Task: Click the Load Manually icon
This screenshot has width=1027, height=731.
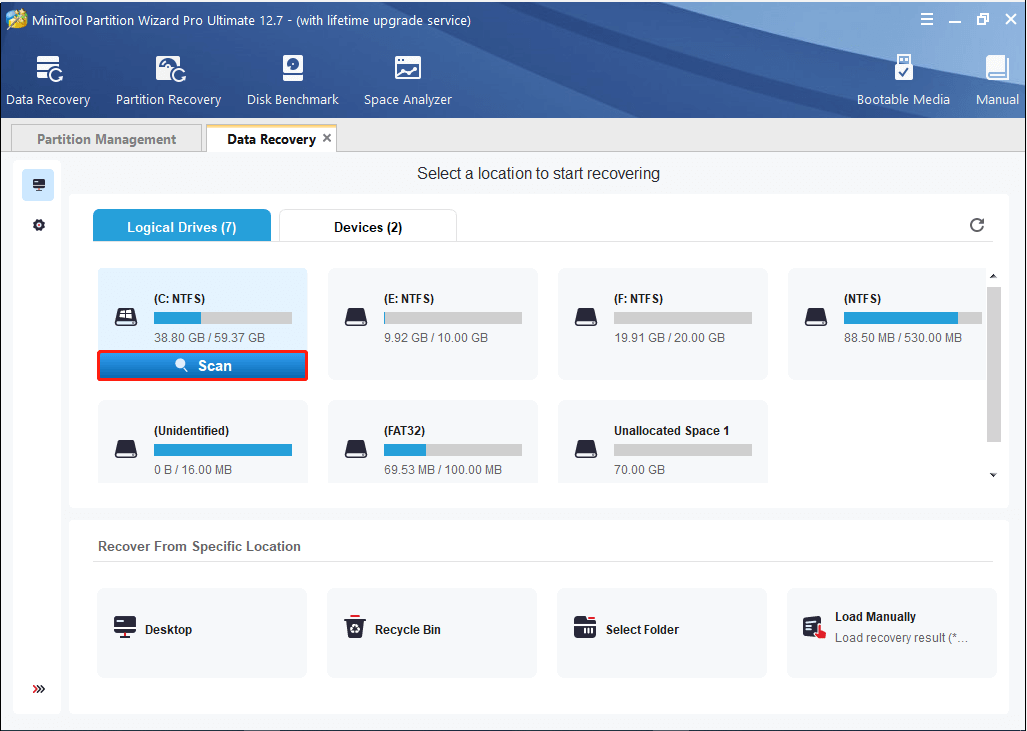Action: tap(814, 627)
